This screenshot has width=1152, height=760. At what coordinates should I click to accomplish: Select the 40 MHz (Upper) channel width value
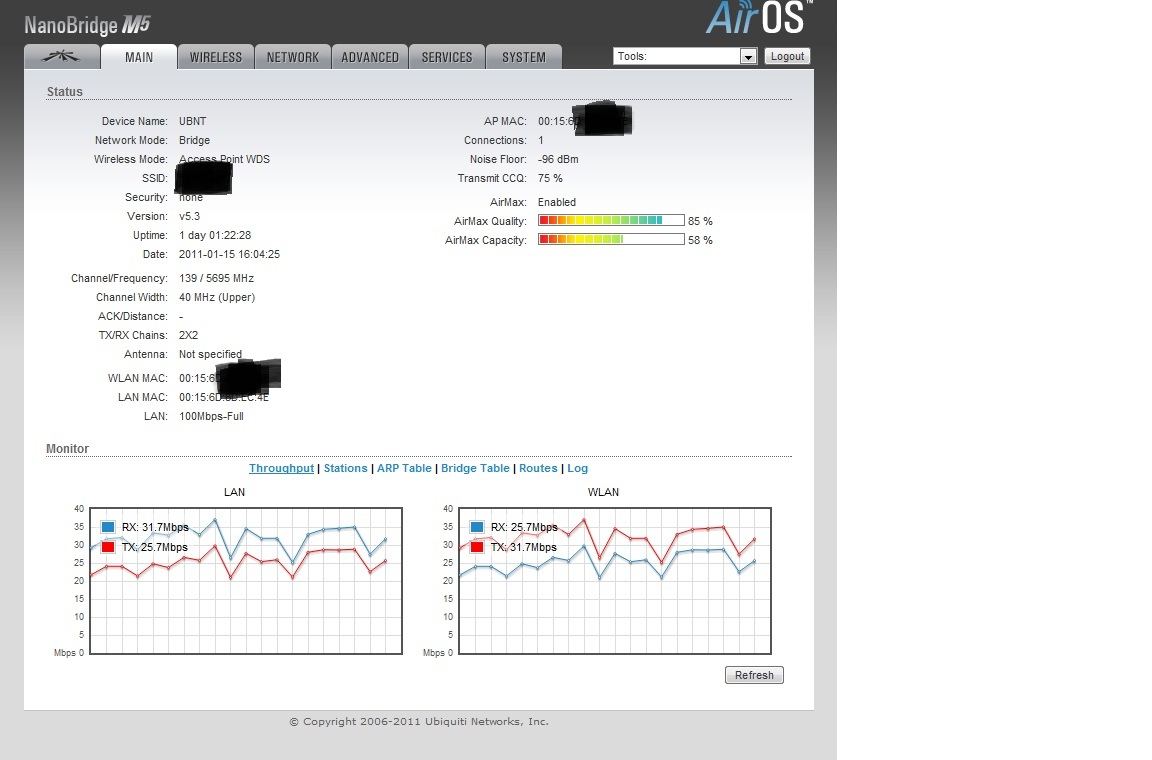pyautogui.click(x=217, y=298)
